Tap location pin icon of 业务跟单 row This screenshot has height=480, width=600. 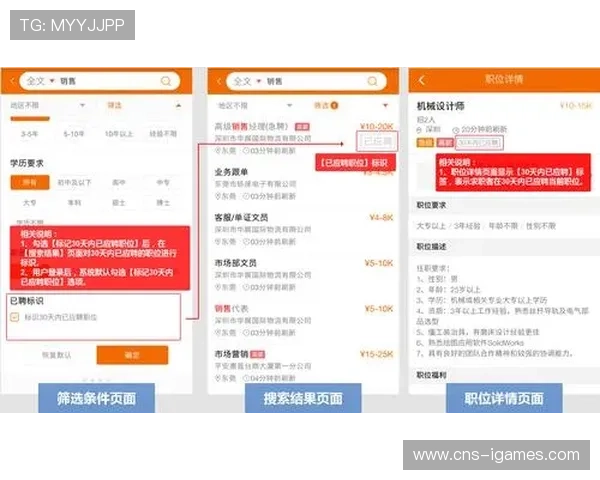tap(218, 196)
